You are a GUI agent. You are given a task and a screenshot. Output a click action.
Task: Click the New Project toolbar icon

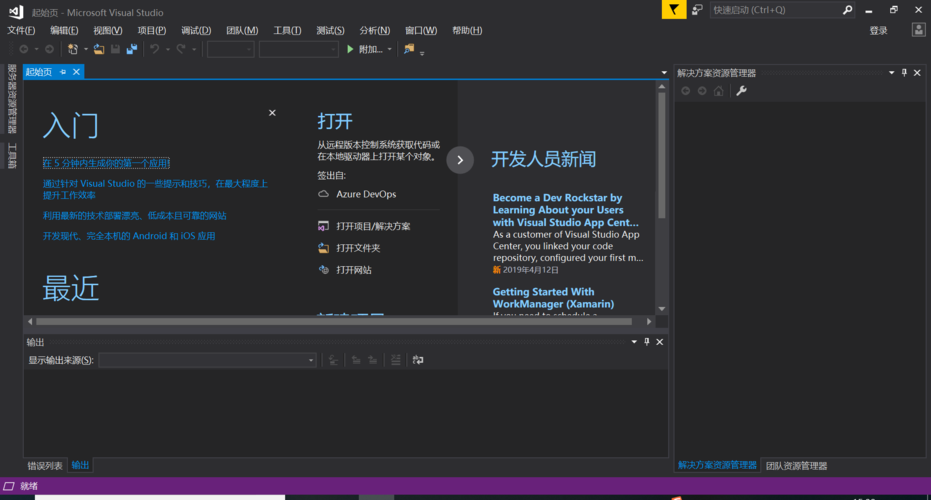[72, 49]
